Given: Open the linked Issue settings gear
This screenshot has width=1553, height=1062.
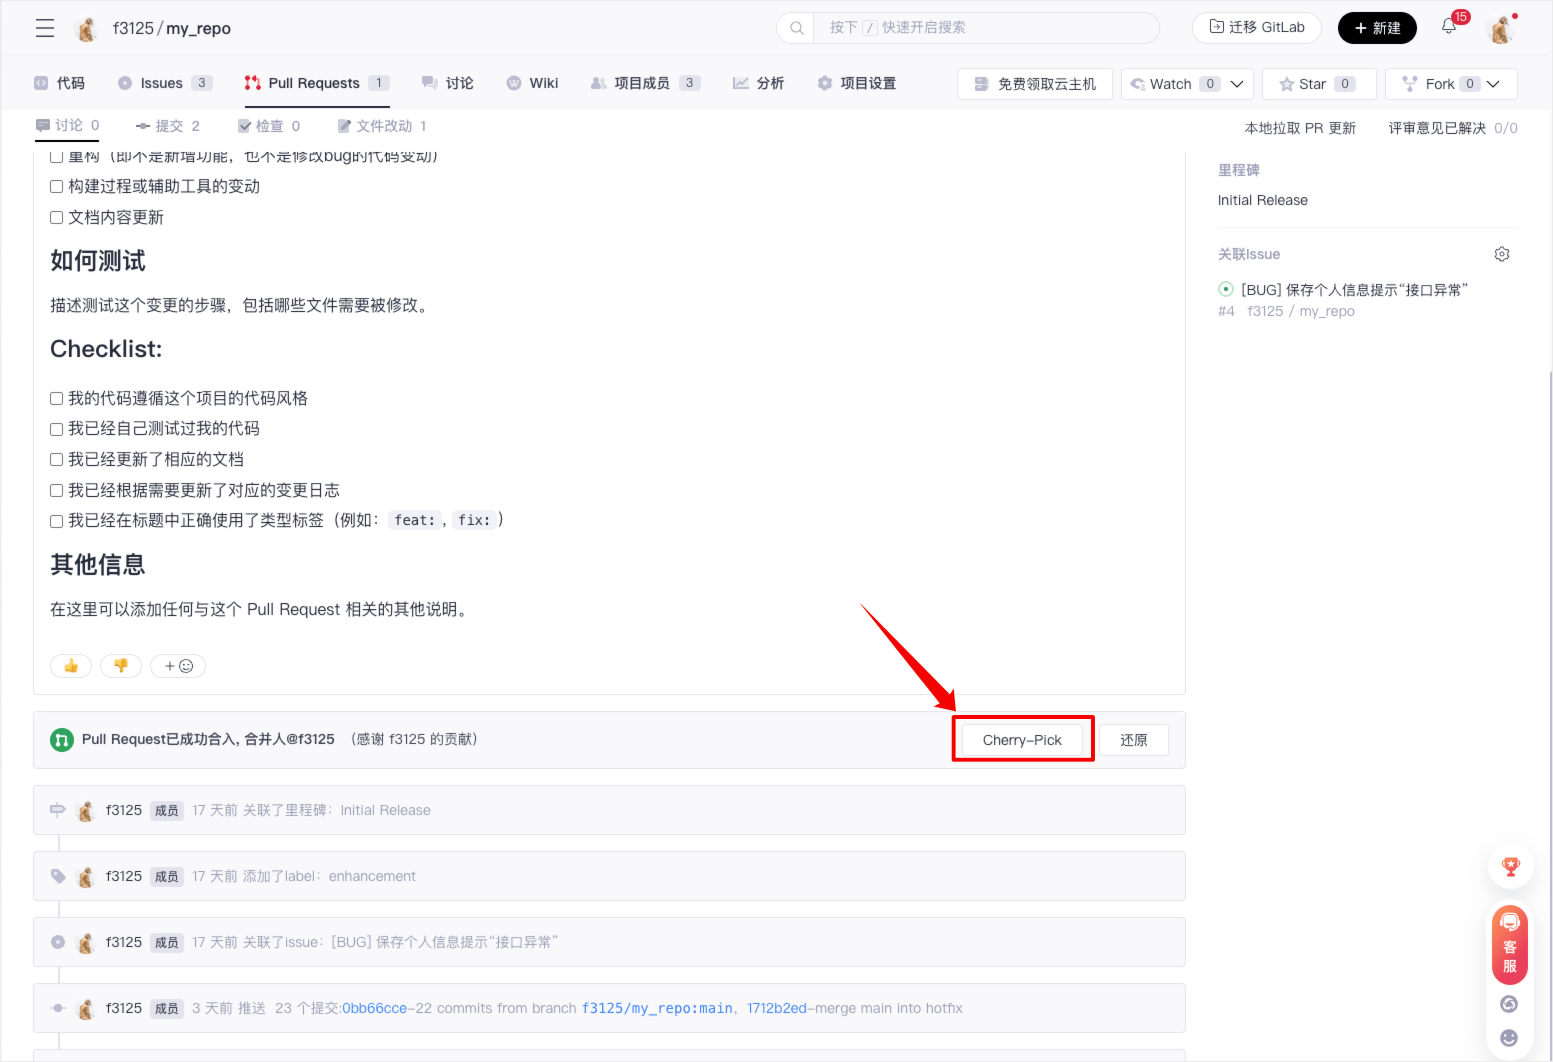Looking at the screenshot, I should (1501, 254).
